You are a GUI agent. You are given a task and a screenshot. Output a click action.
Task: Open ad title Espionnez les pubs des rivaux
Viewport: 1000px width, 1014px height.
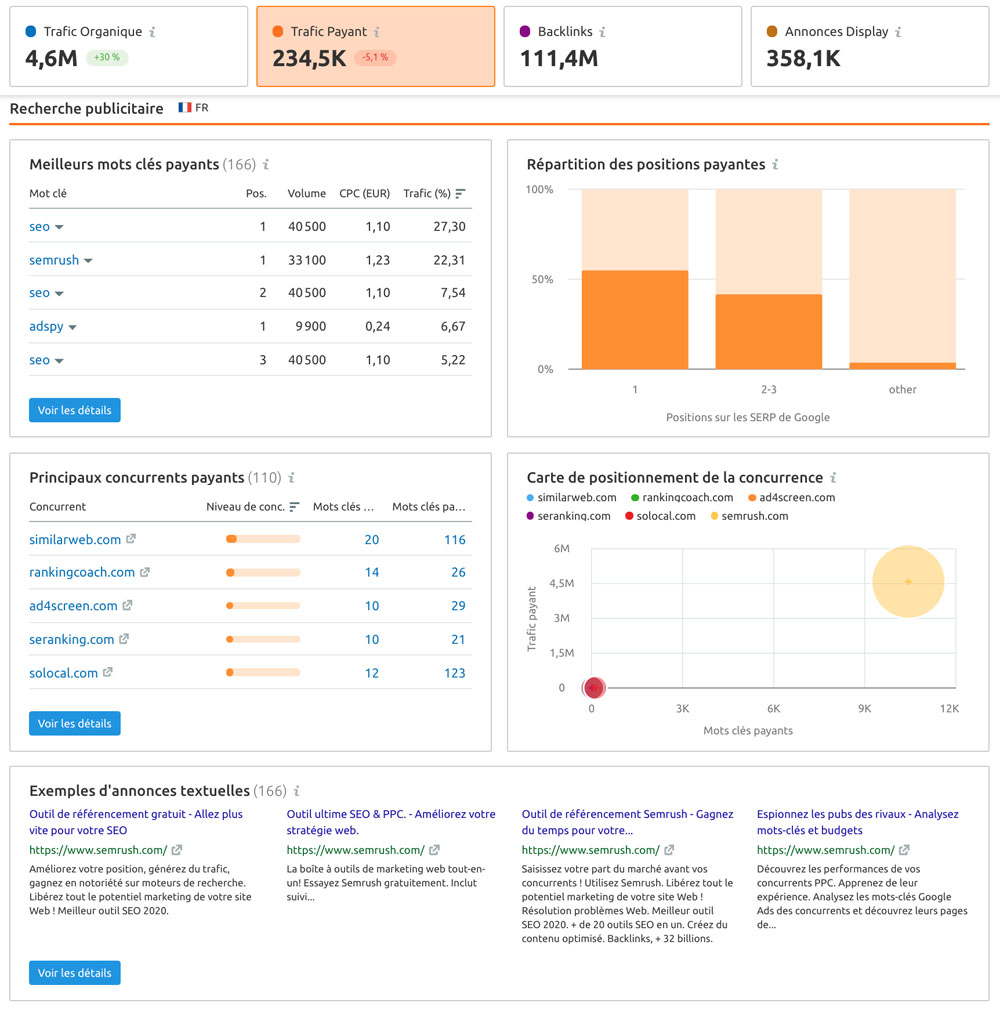(858, 822)
